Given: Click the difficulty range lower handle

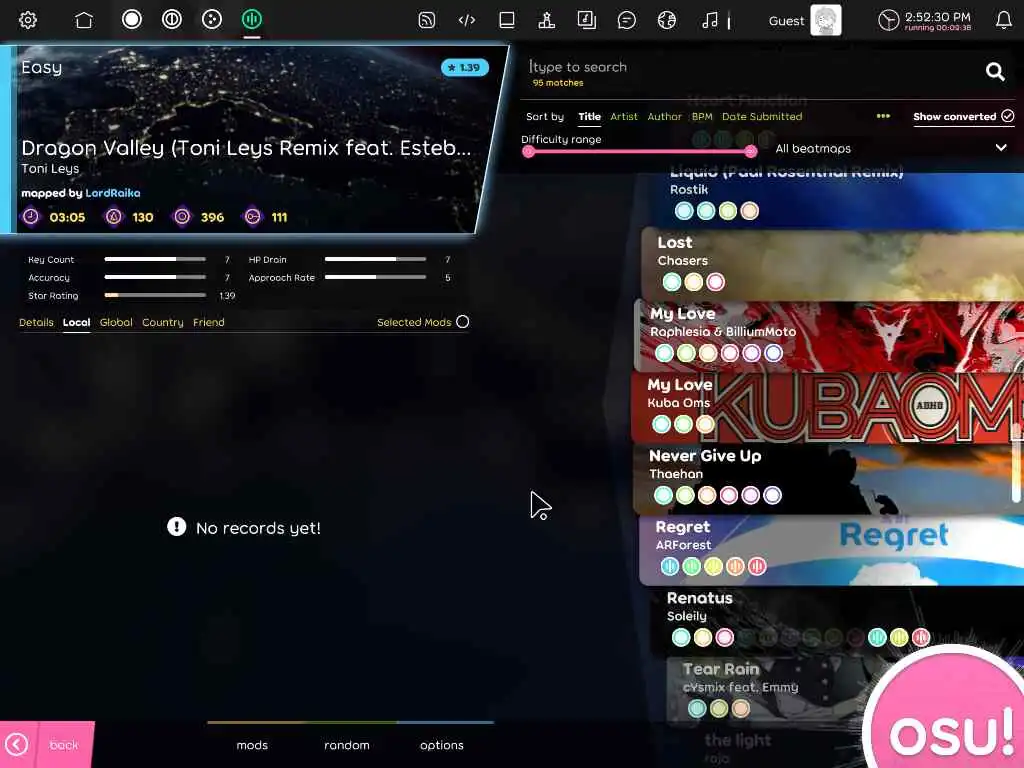Looking at the screenshot, I should tap(528, 152).
